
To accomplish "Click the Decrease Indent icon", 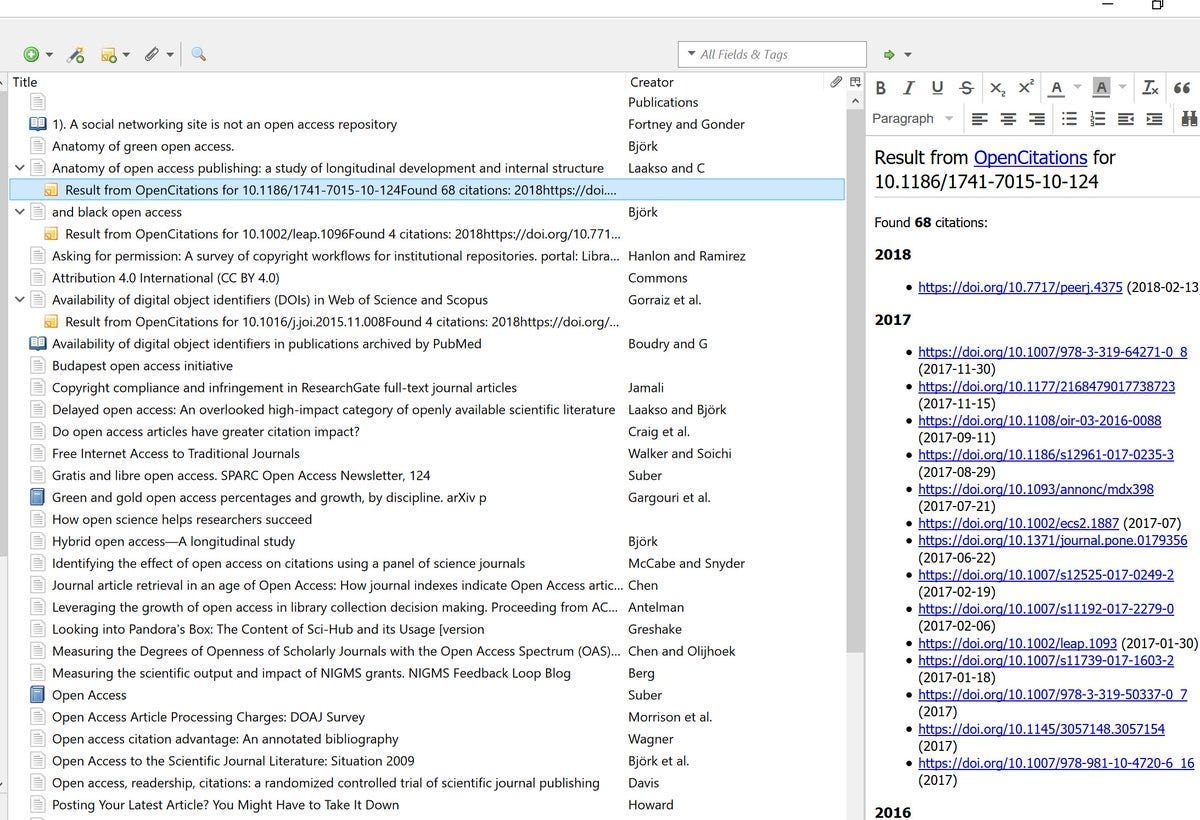I will (x=1126, y=119).
